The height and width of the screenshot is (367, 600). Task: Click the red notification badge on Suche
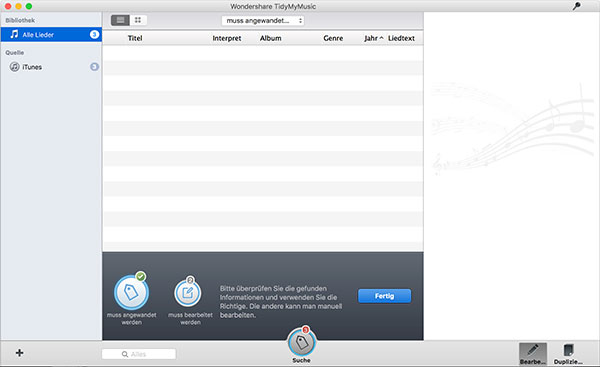click(x=305, y=330)
